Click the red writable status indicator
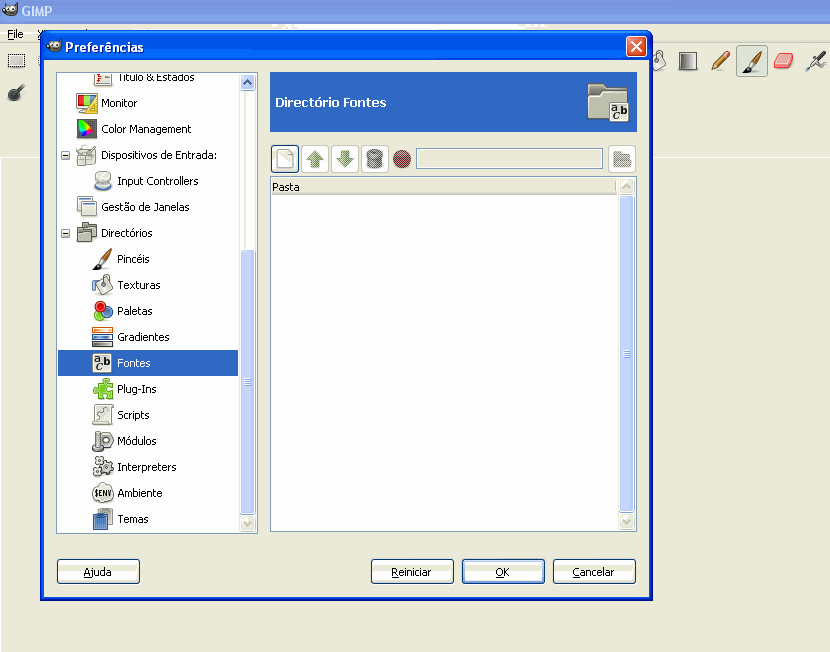830x652 pixels. click(402, 159)
